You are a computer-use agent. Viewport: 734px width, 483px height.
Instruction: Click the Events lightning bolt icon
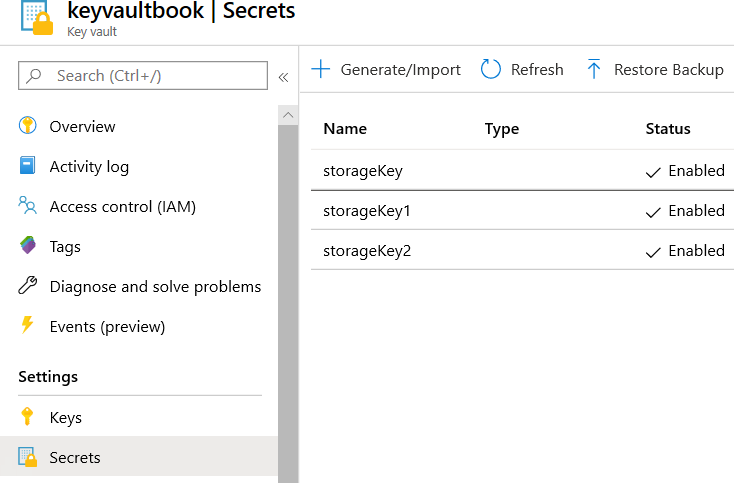click(28, 326)
